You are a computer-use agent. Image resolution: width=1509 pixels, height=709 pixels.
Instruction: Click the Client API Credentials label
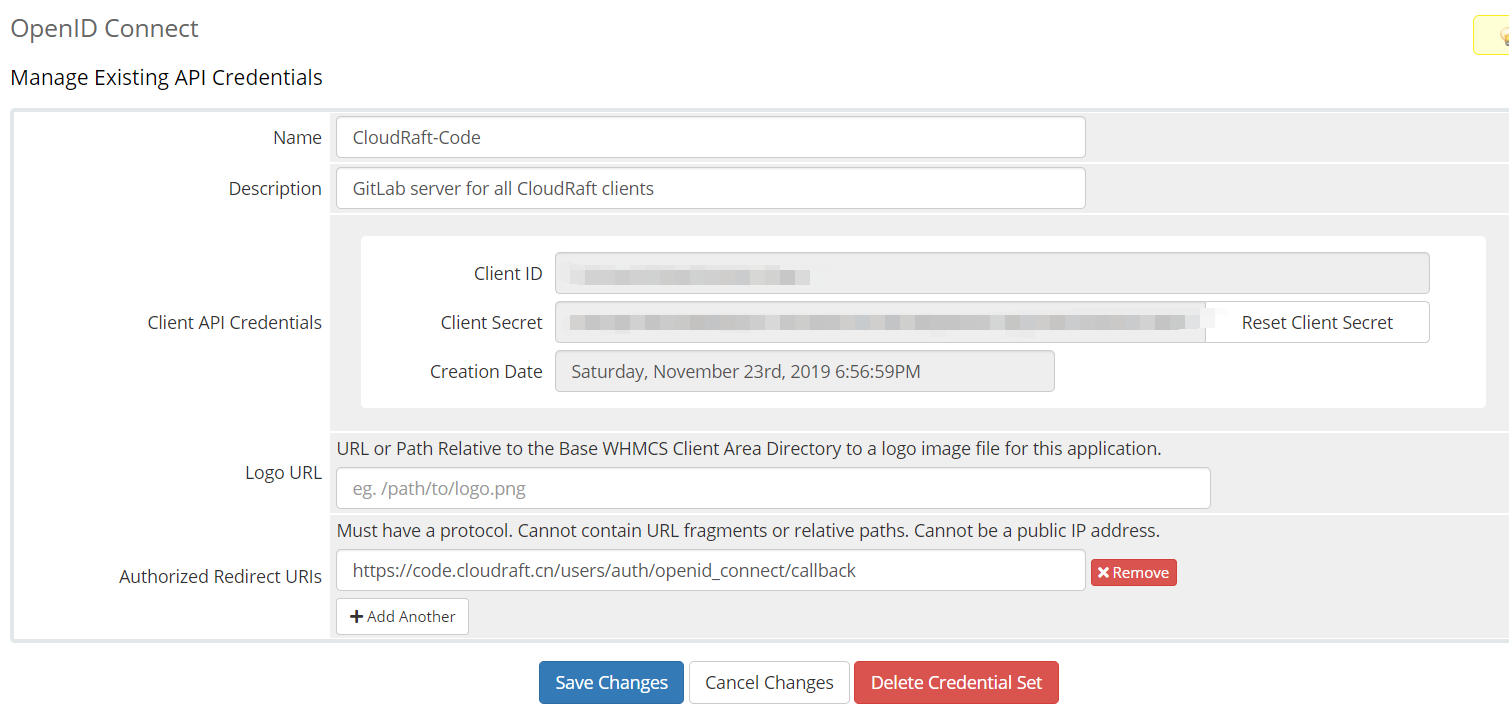tap(234, 323)
